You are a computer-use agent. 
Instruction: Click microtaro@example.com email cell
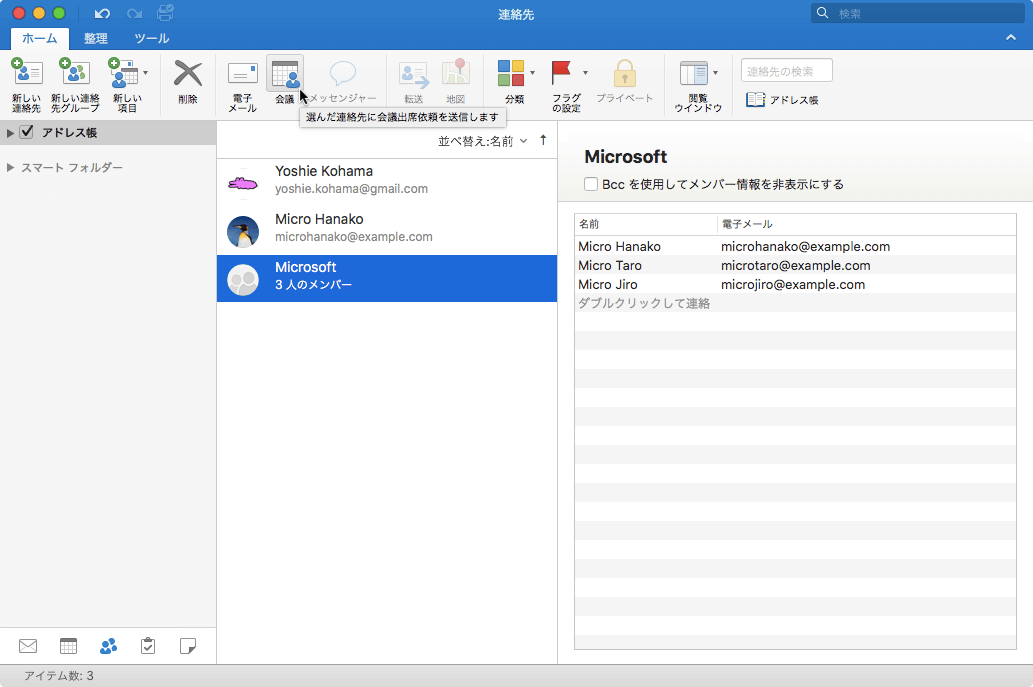pyautogui.click(x=795, y=265)
